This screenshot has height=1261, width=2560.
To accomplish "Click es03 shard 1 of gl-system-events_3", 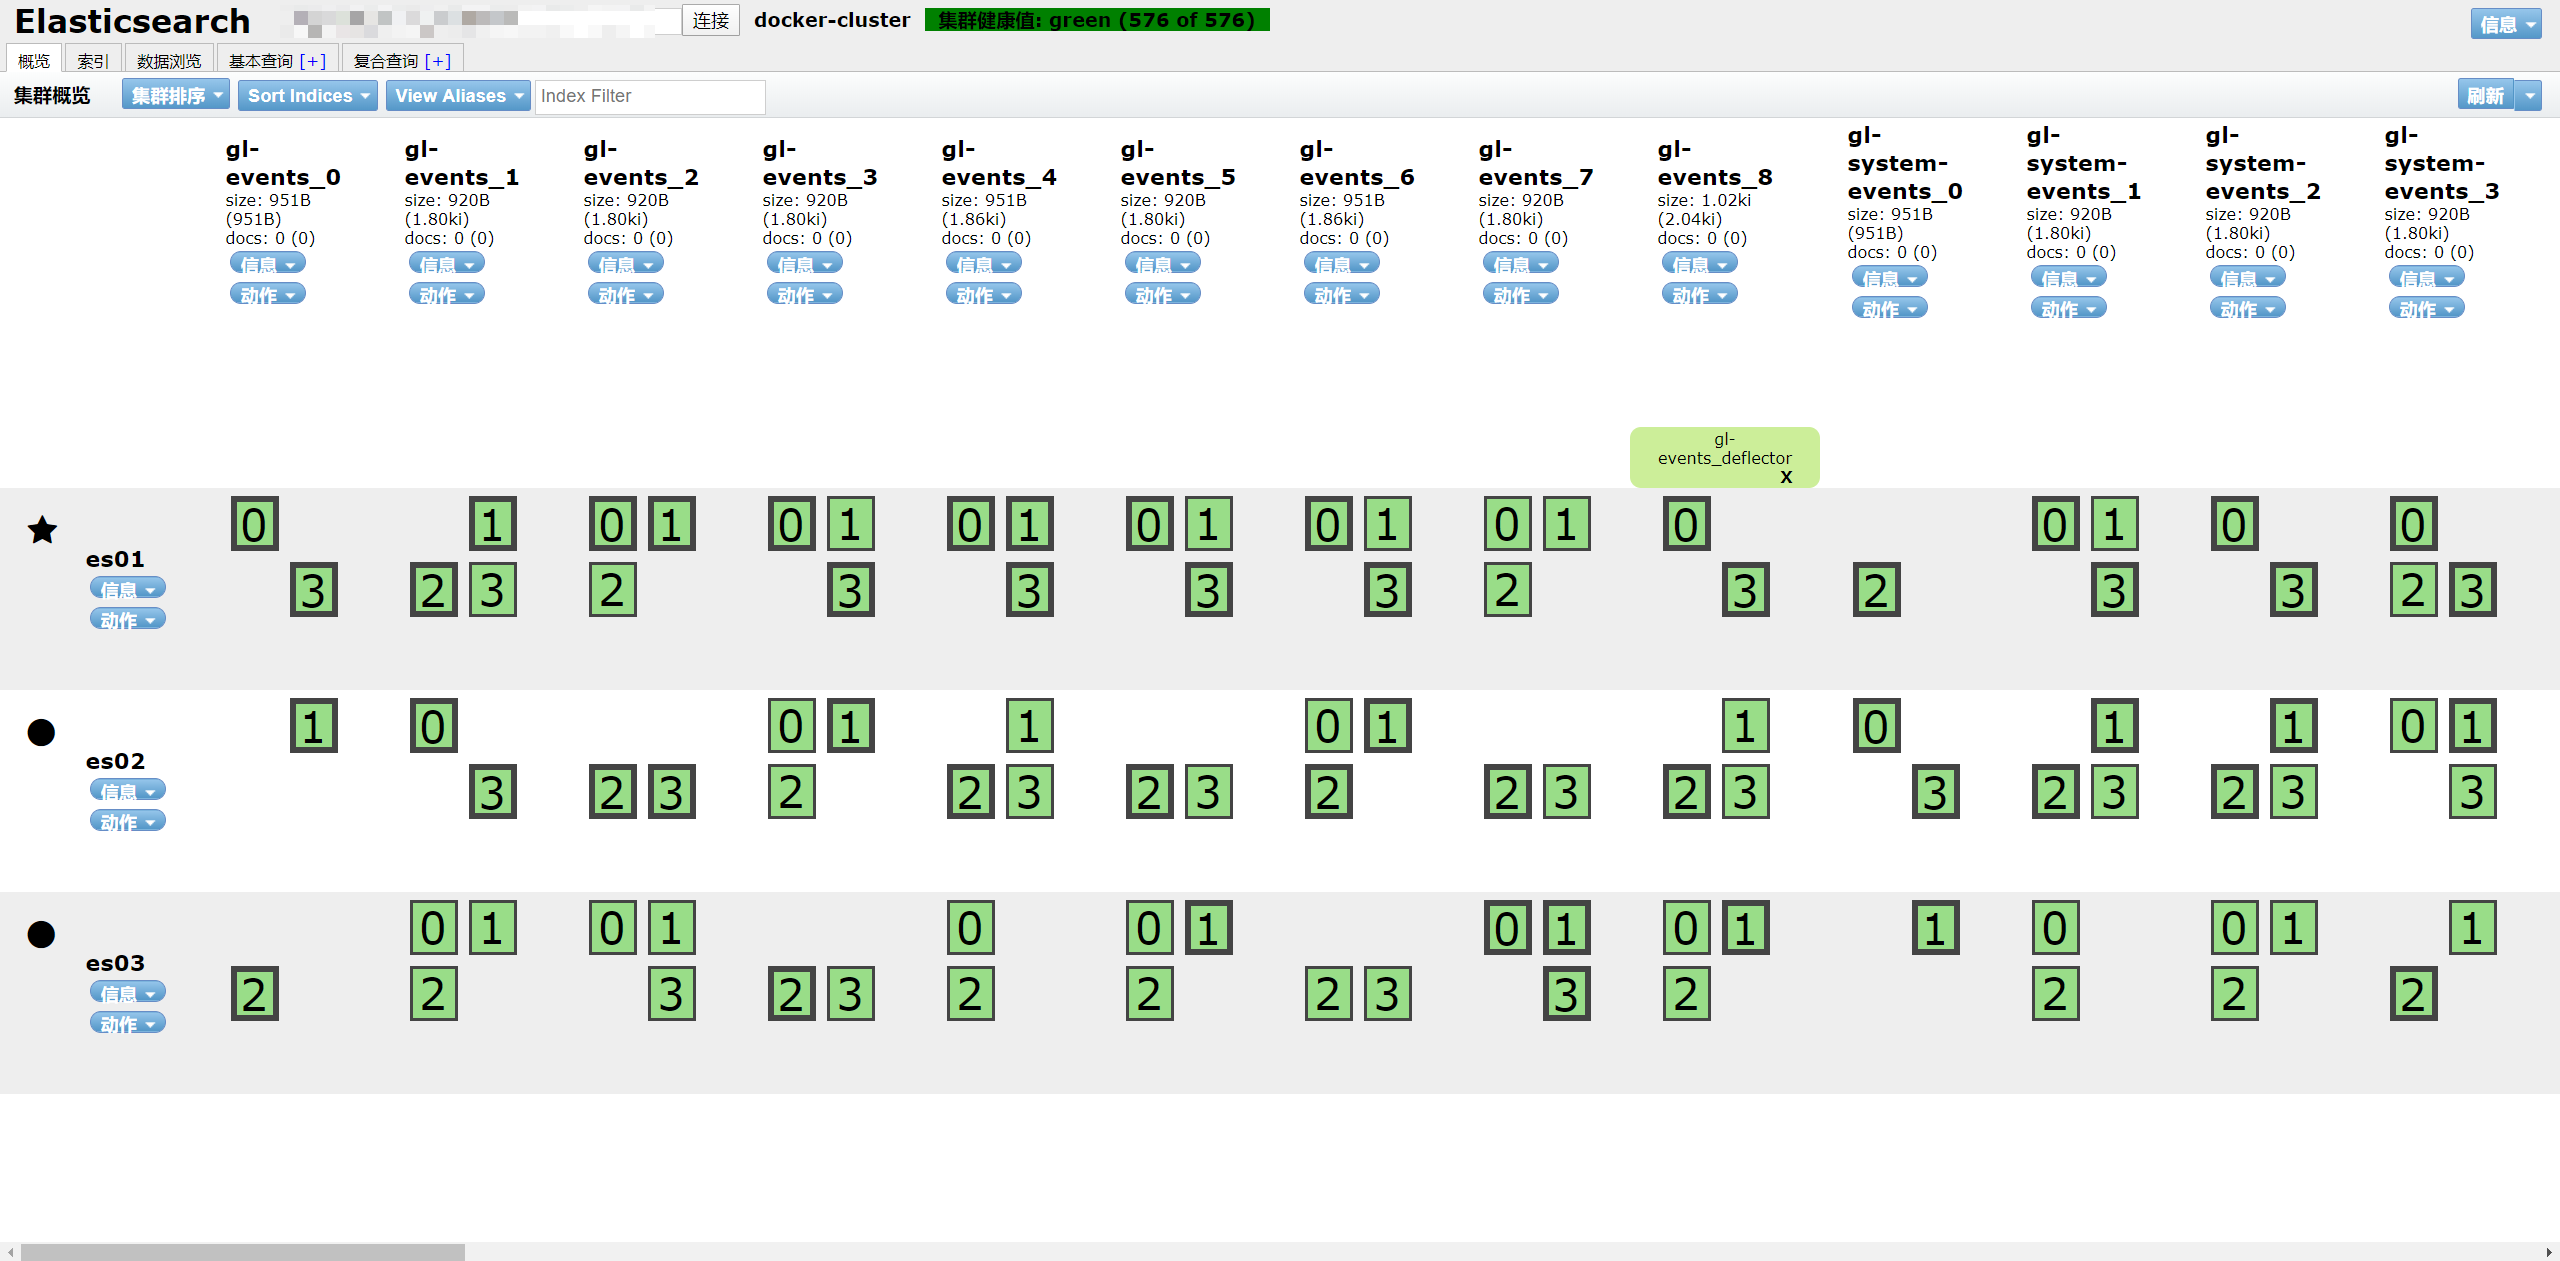I will pyautogui.click(x=2472, y=928).
